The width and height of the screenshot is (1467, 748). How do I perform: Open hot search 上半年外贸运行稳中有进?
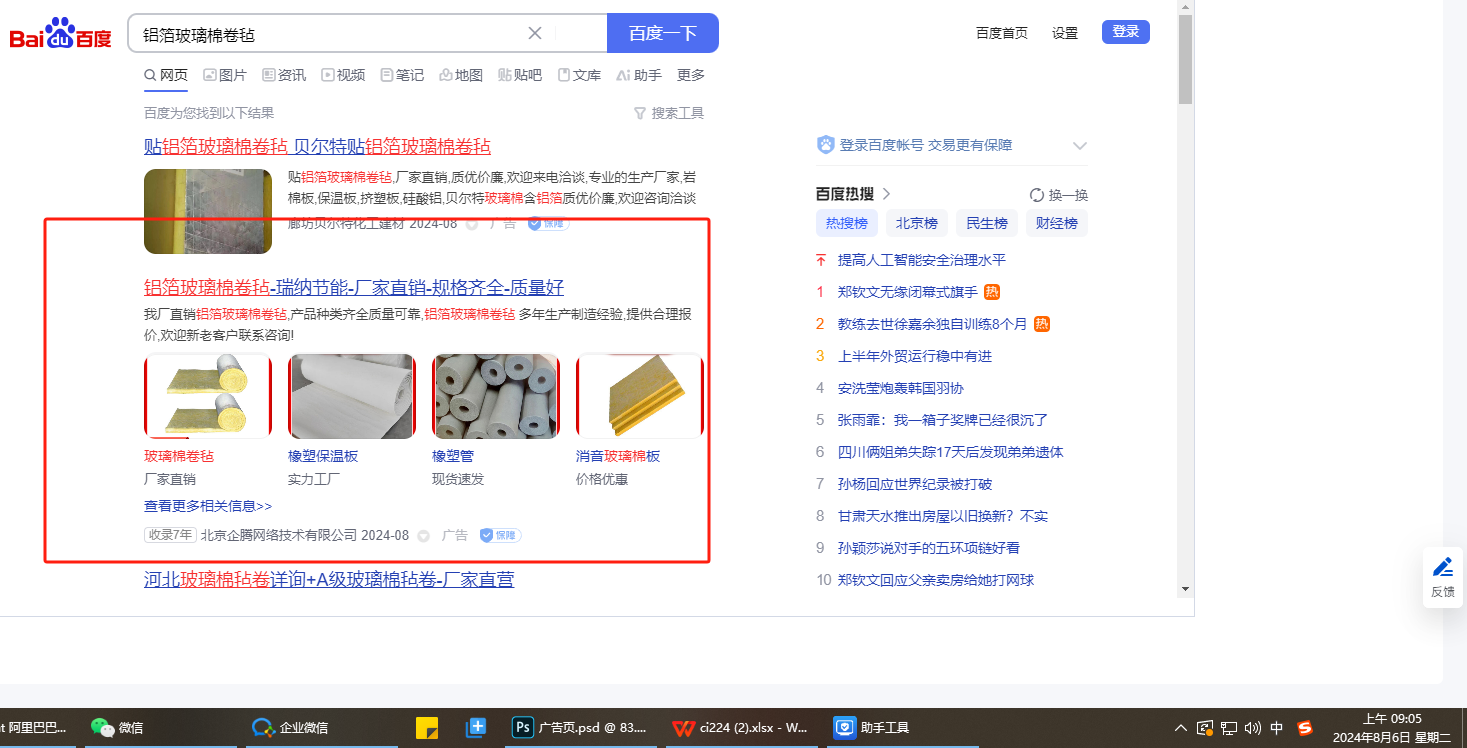(x=915, y=356)
